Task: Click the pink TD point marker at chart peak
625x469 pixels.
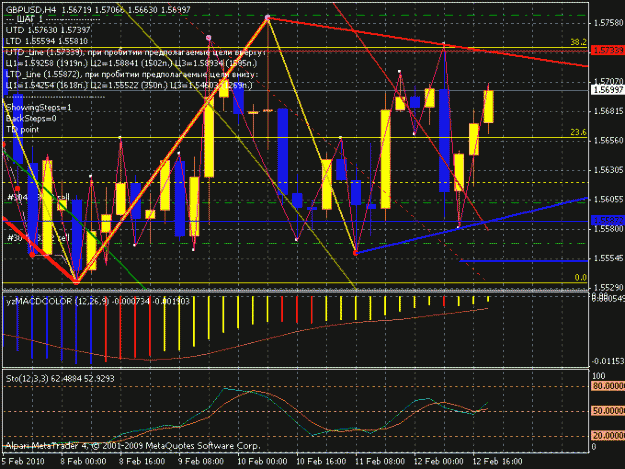Action: (x=267, y=17)
